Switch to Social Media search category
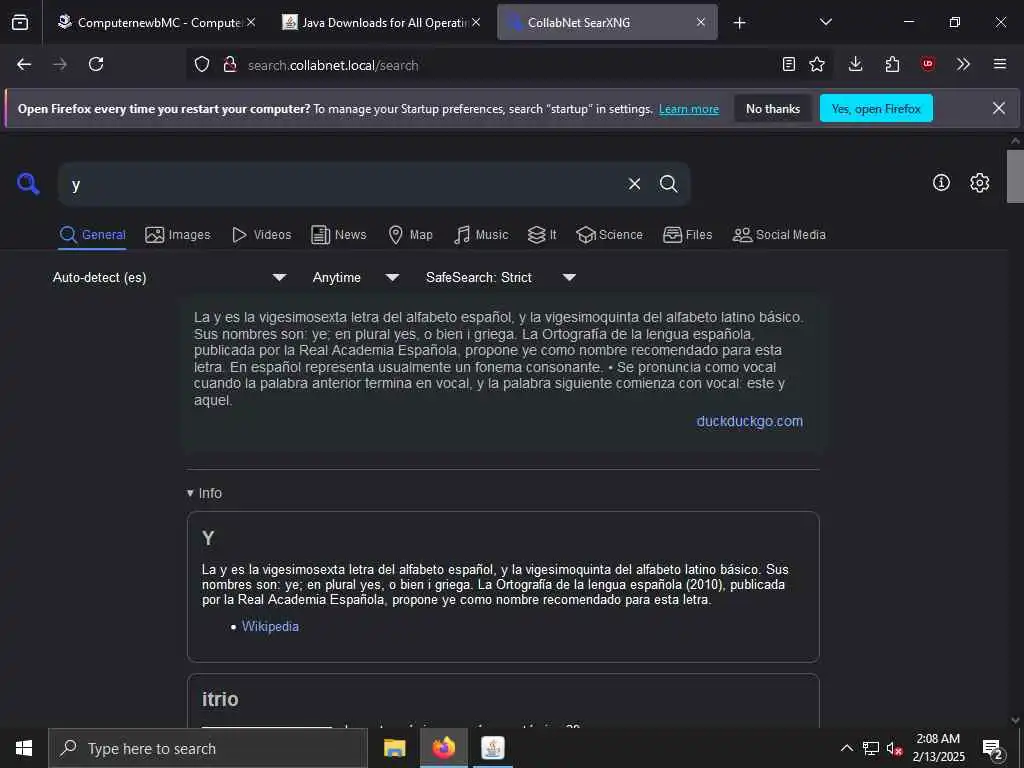Image resolution: width=1024 pixels, height=768 pixels. click(x=779, y=234)
